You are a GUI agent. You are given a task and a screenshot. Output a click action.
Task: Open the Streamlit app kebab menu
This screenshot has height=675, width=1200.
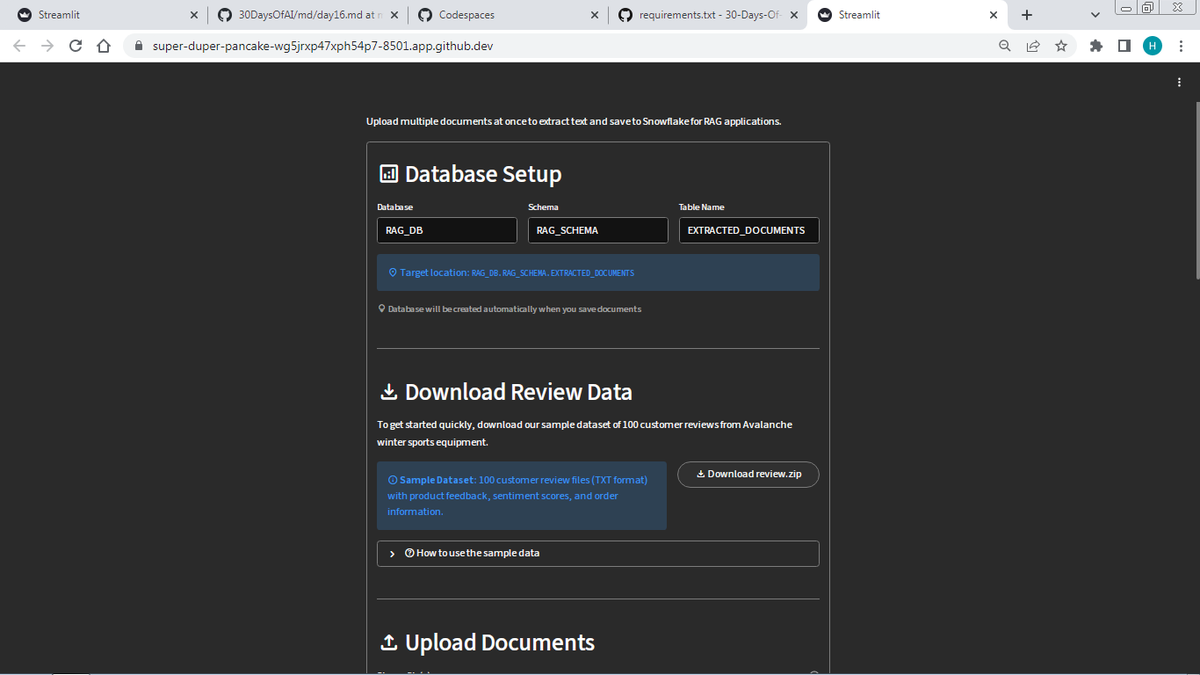point(1180,83)
